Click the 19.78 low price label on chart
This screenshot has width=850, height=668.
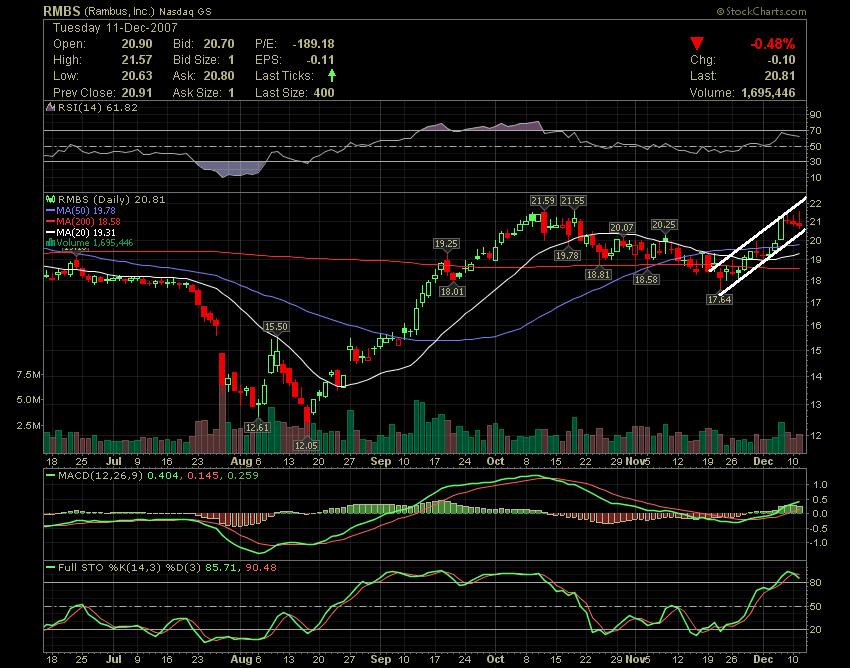click(x=568, y=255)
